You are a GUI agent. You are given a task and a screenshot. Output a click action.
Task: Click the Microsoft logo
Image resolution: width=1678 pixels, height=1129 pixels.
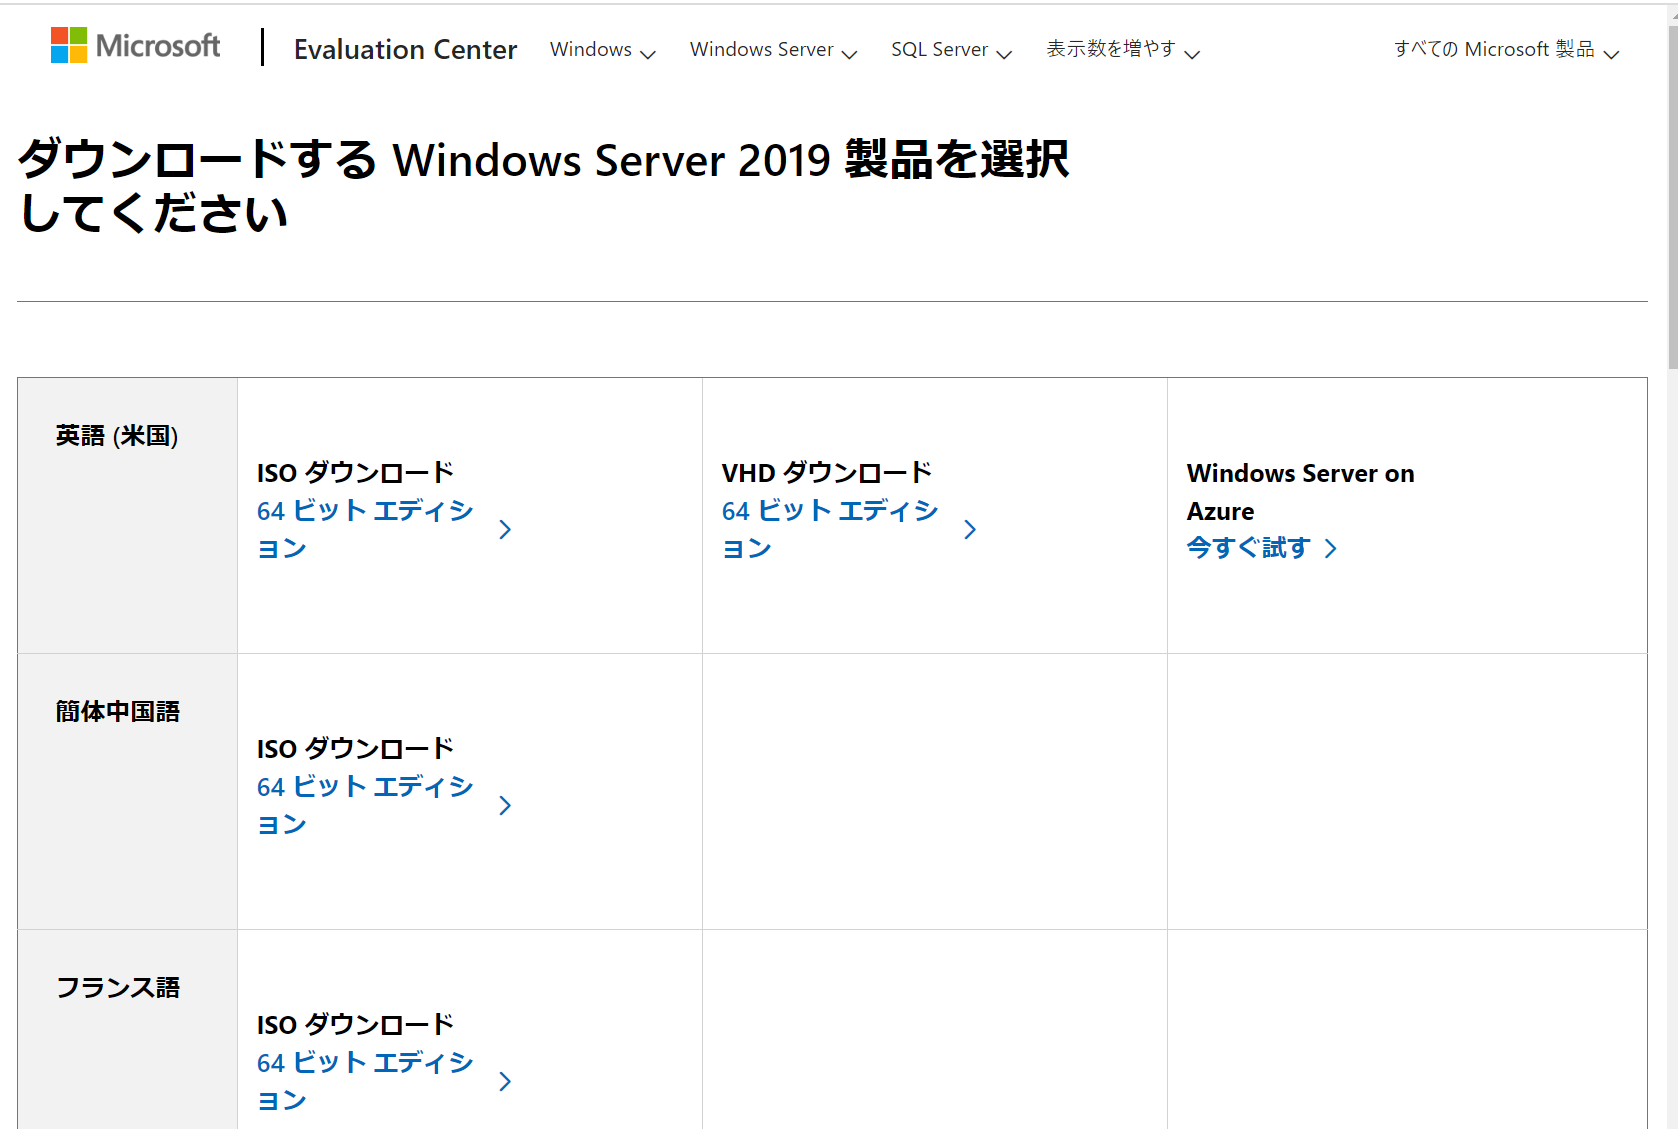[136, 45]
